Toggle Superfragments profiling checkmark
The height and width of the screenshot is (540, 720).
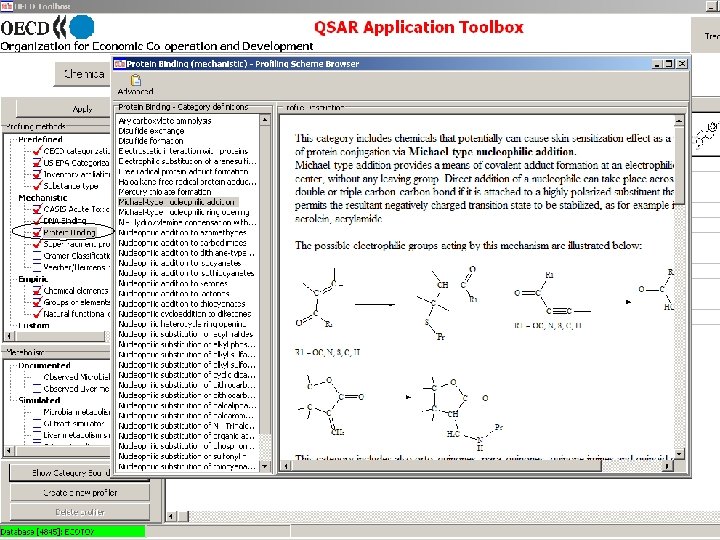tap(38, 244)
